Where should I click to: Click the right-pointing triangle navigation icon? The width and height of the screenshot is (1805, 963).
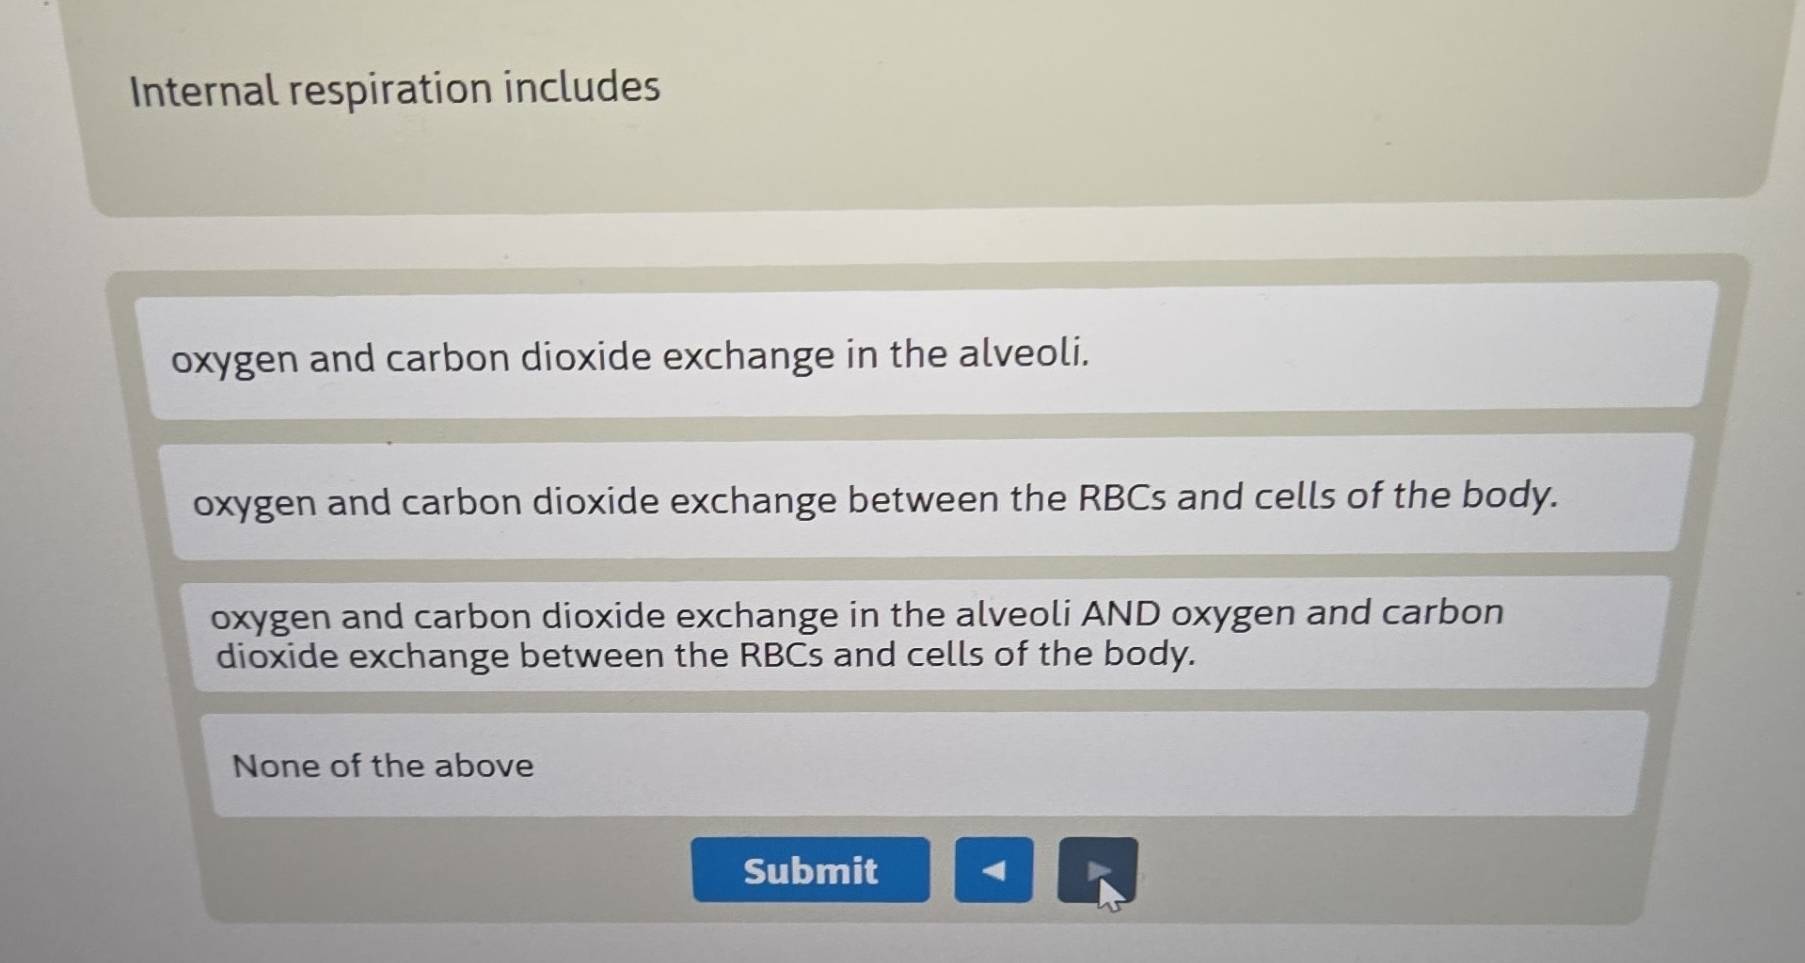pos(1098,870)
